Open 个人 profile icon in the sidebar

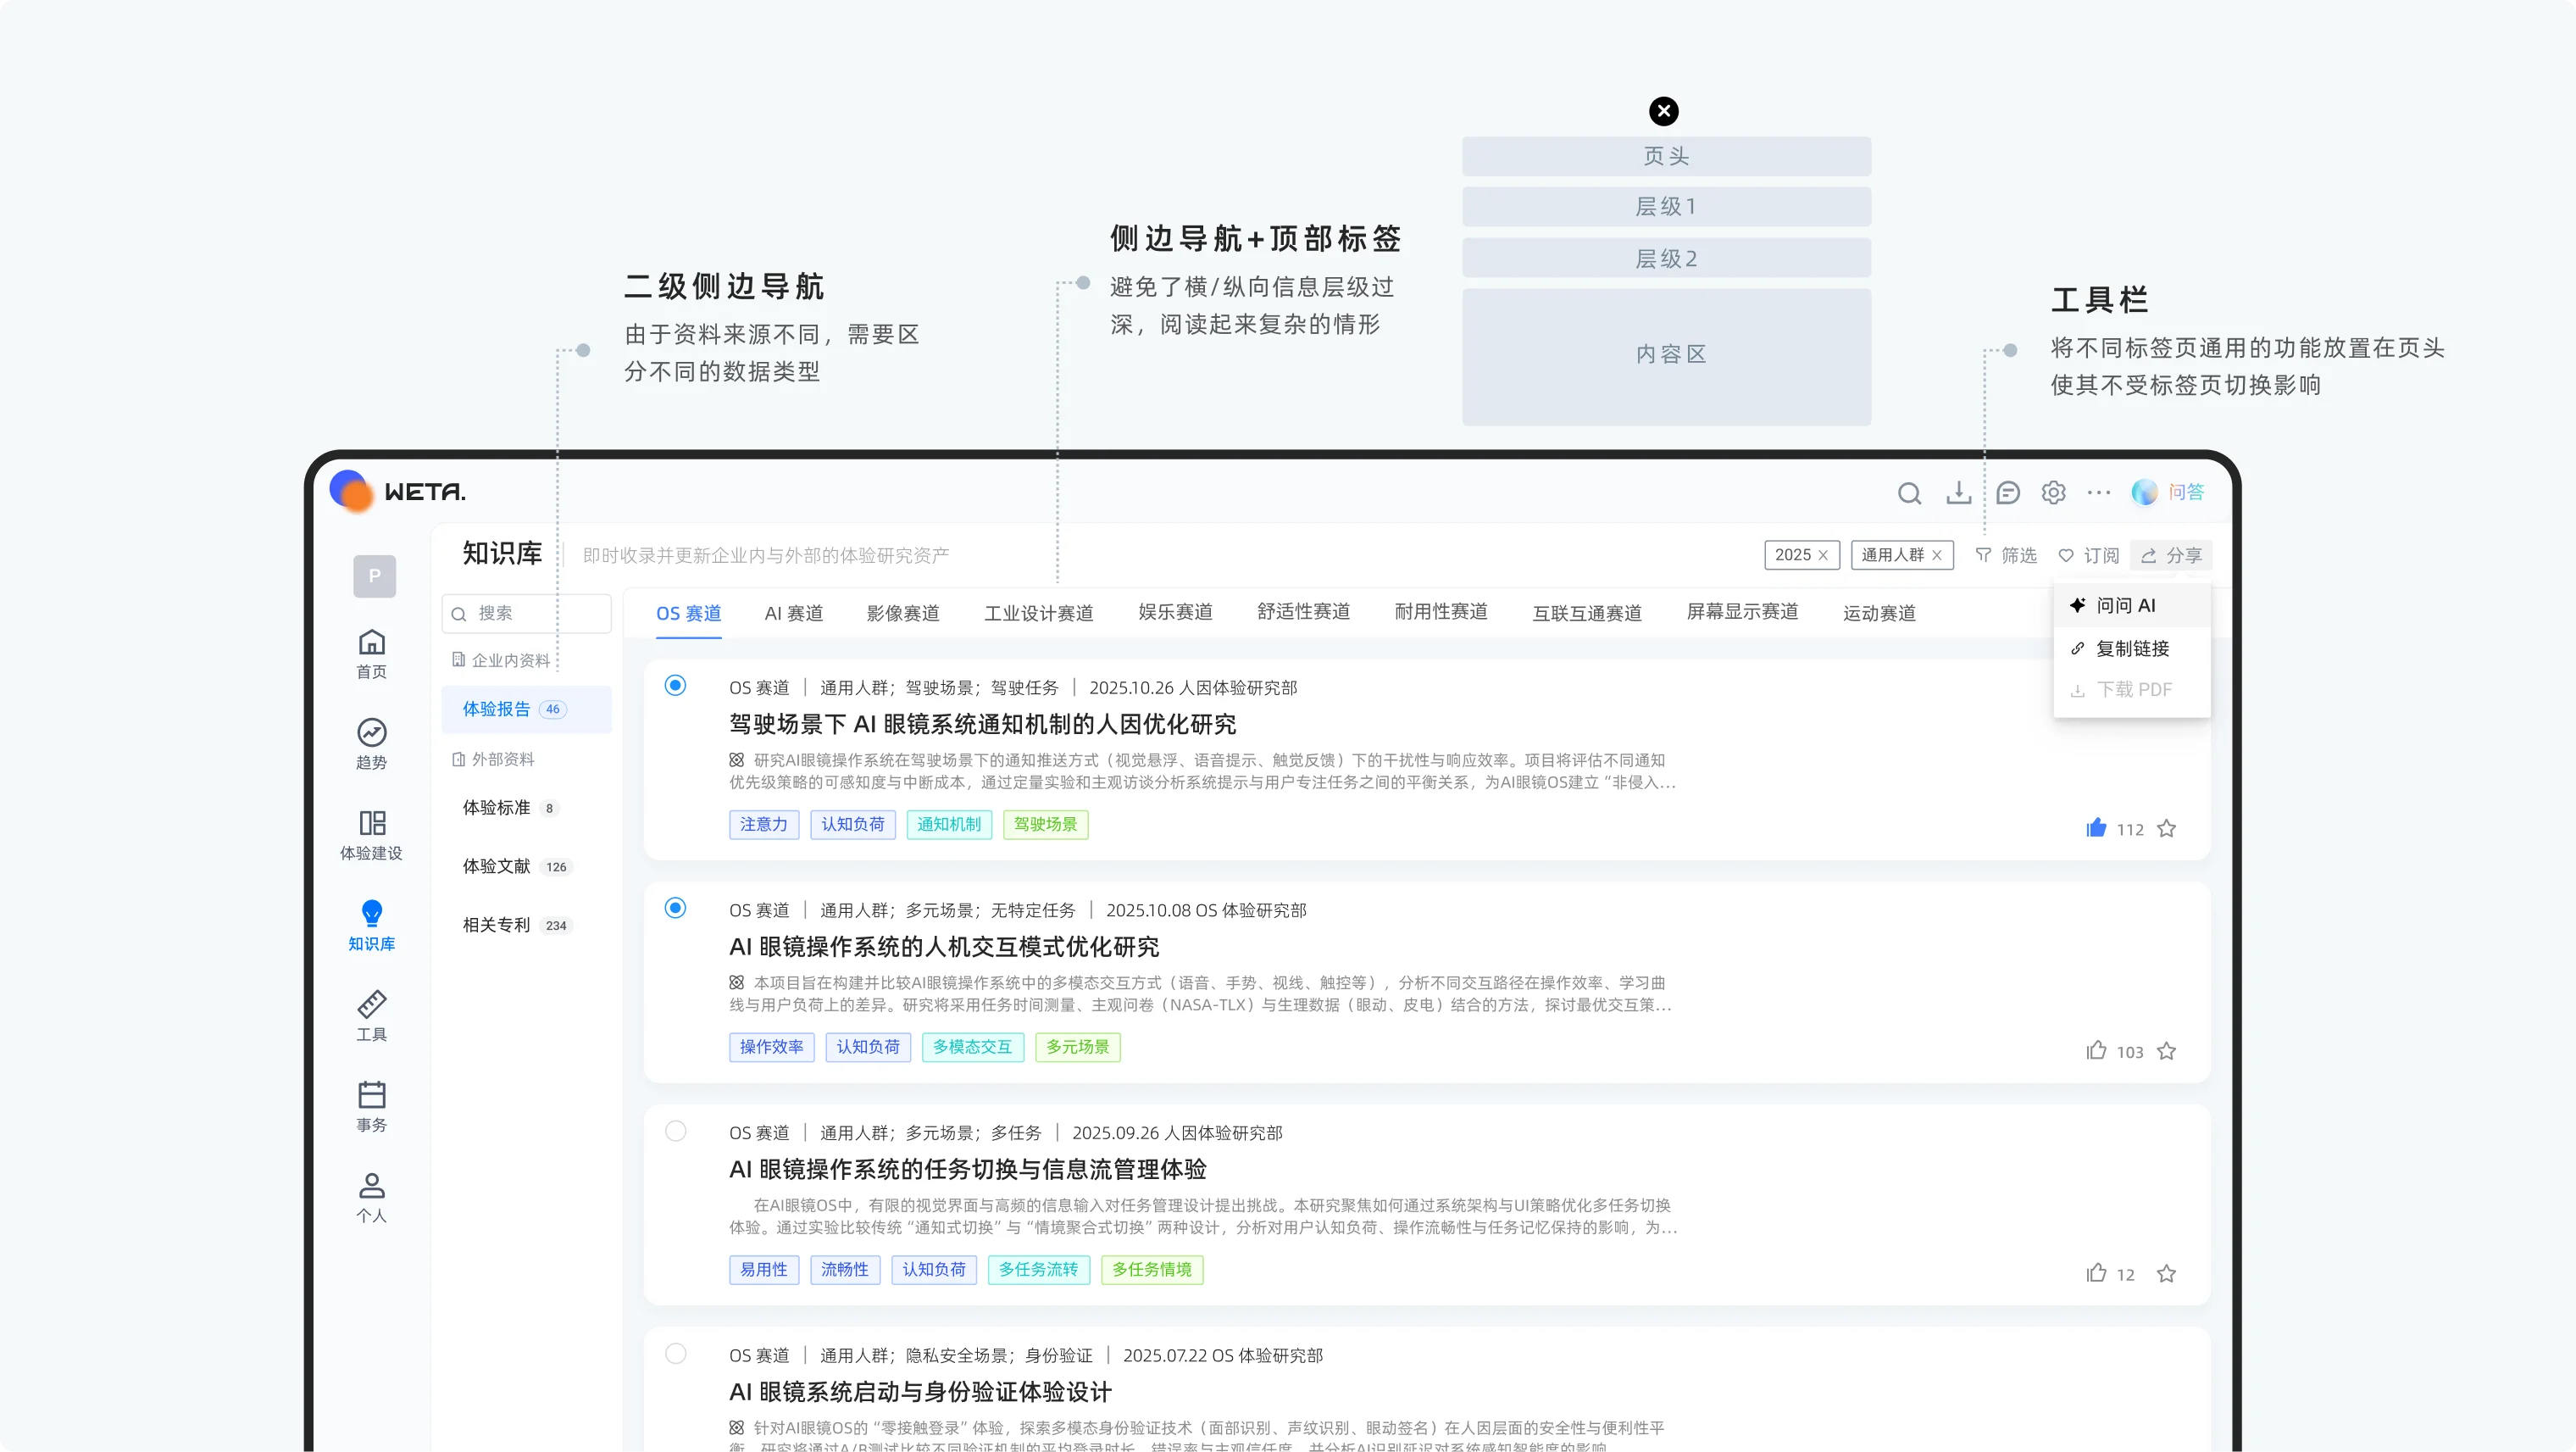click(x=371, y=1198)
